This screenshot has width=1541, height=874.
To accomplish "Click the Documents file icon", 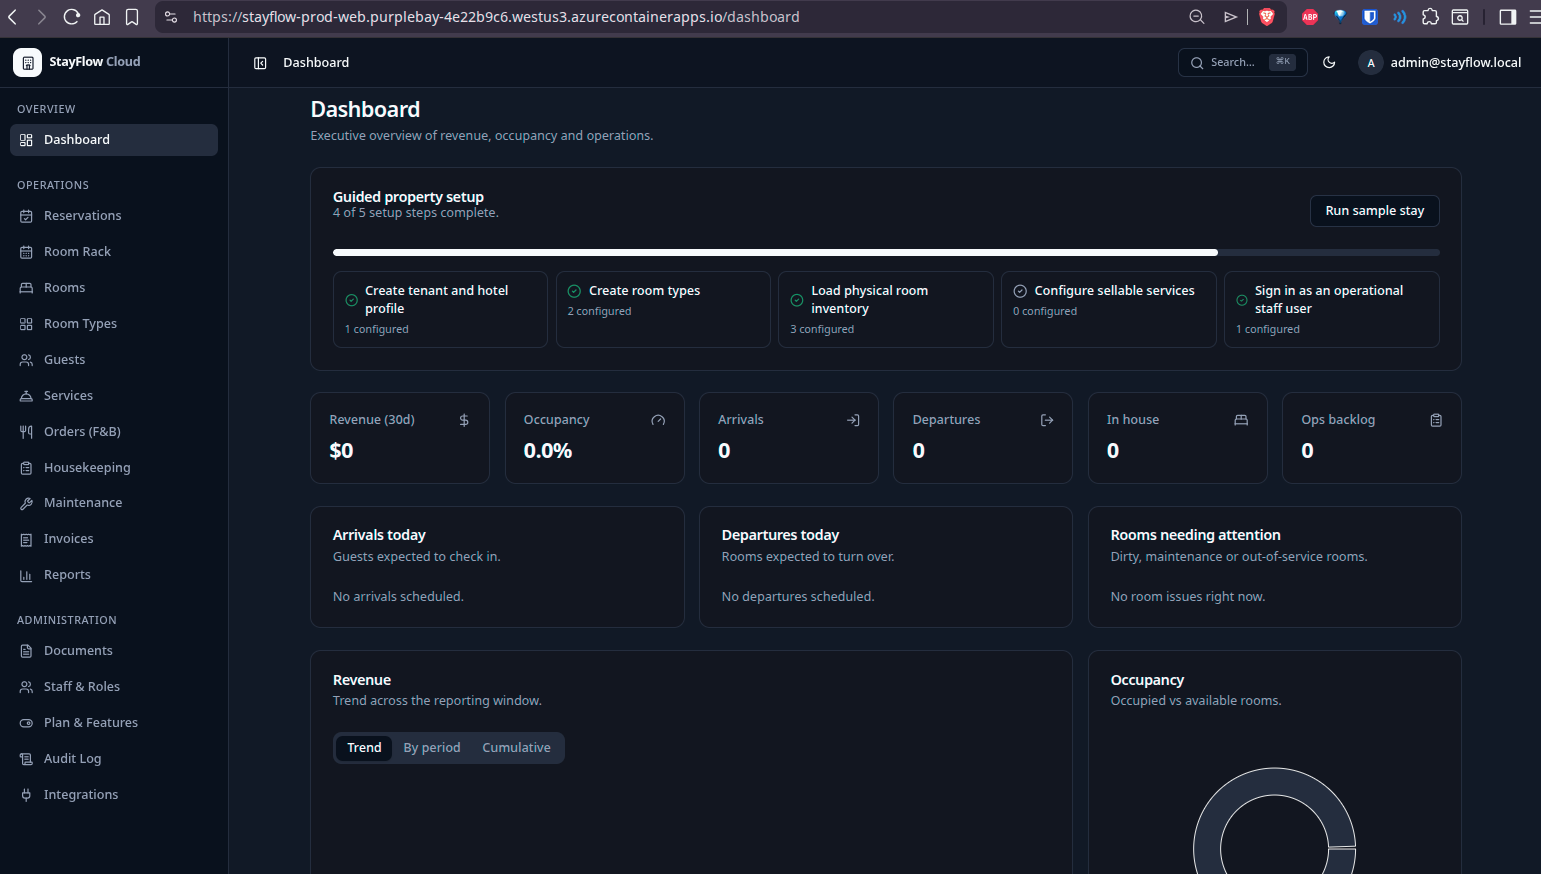I will [26, 651].
